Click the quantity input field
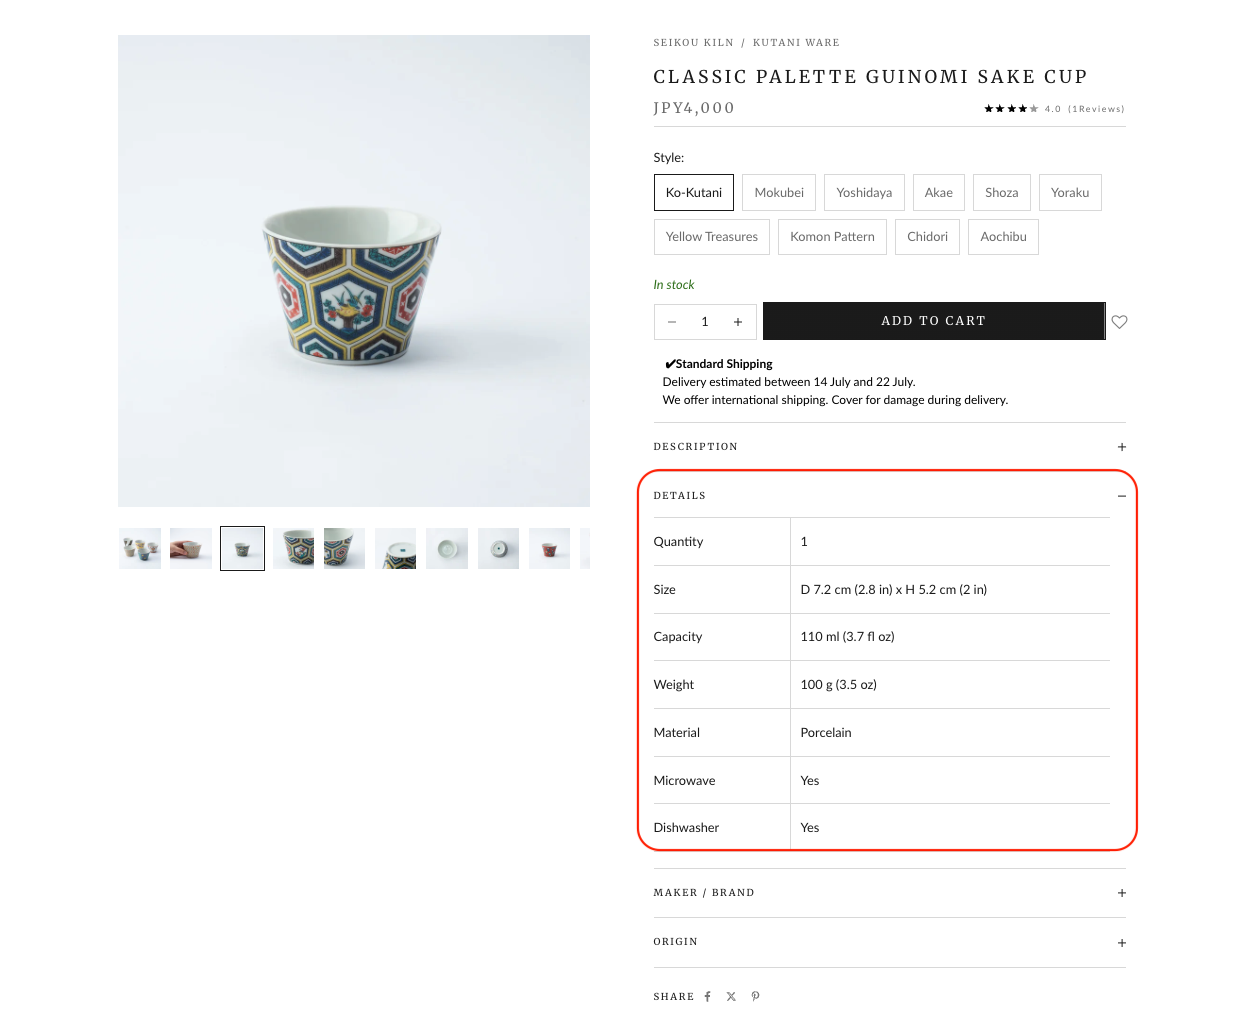 (705, 322)
